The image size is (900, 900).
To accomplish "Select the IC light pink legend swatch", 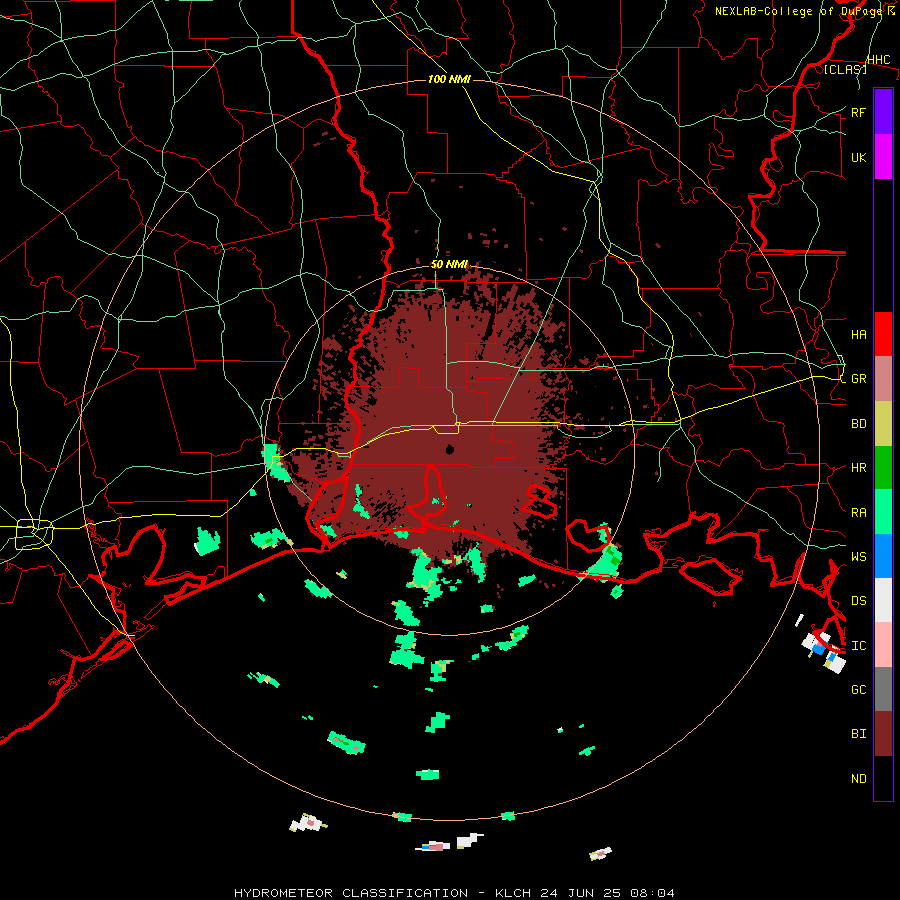I will (883, 645).
